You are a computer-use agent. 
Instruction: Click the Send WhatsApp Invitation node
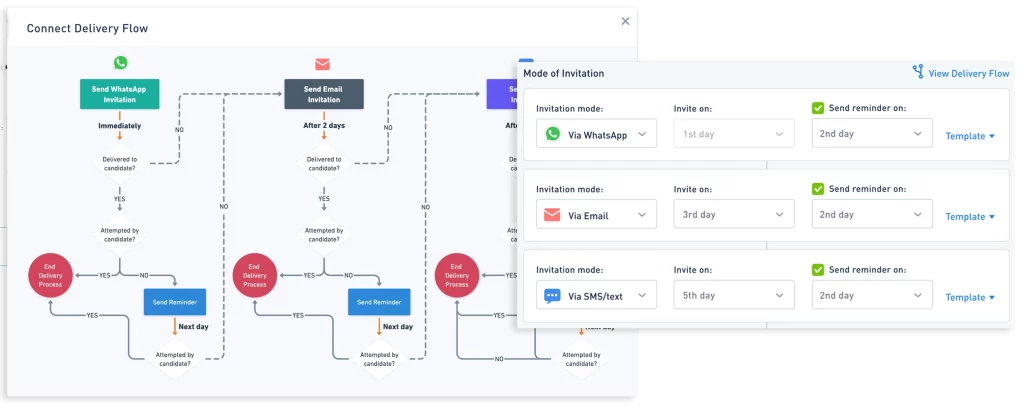click(120, 94)
